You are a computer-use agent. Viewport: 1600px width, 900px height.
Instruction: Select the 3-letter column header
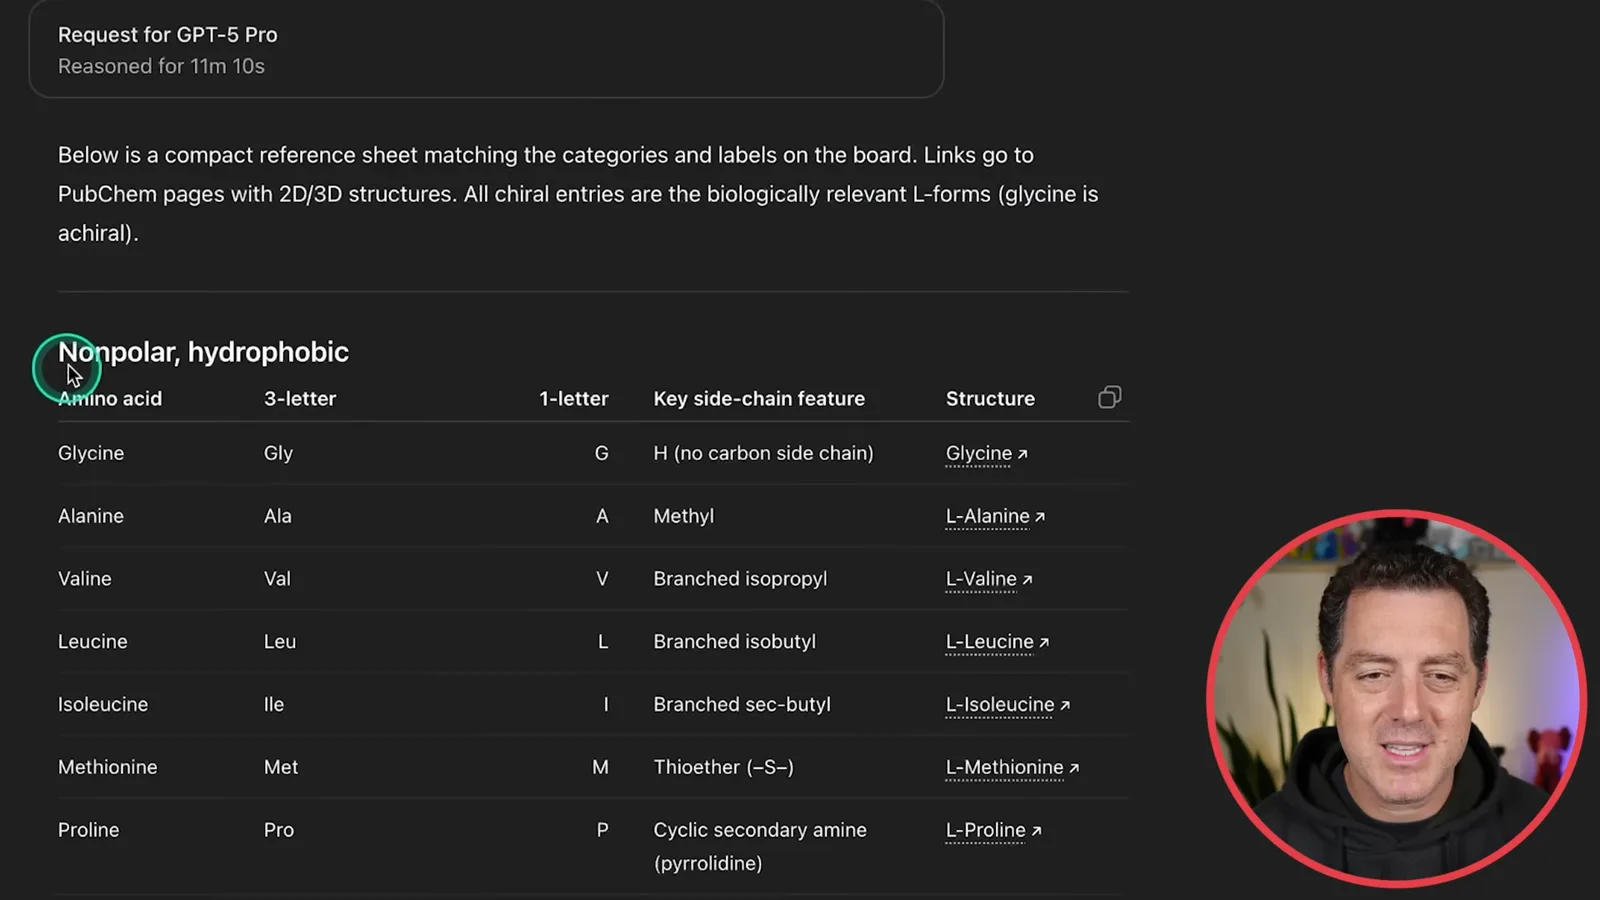tap(300, 398)
